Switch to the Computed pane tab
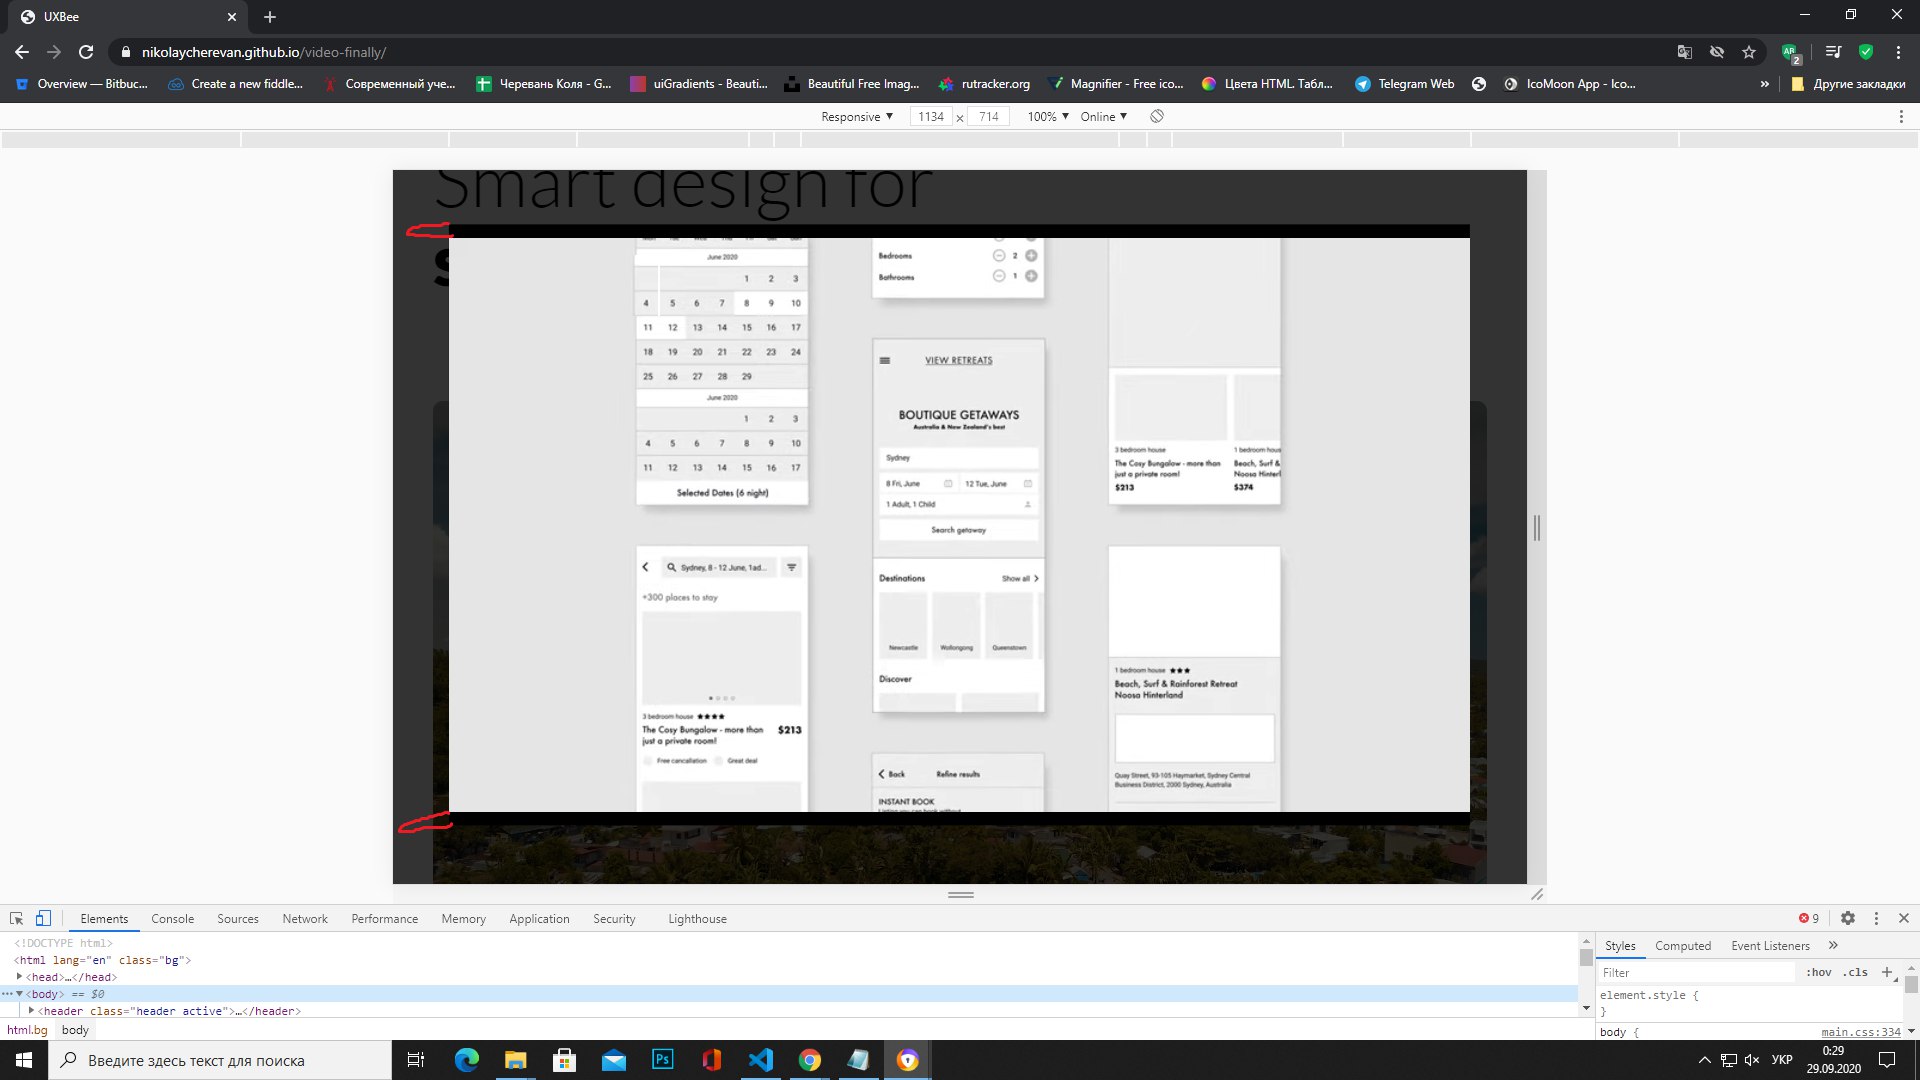 1683,946
